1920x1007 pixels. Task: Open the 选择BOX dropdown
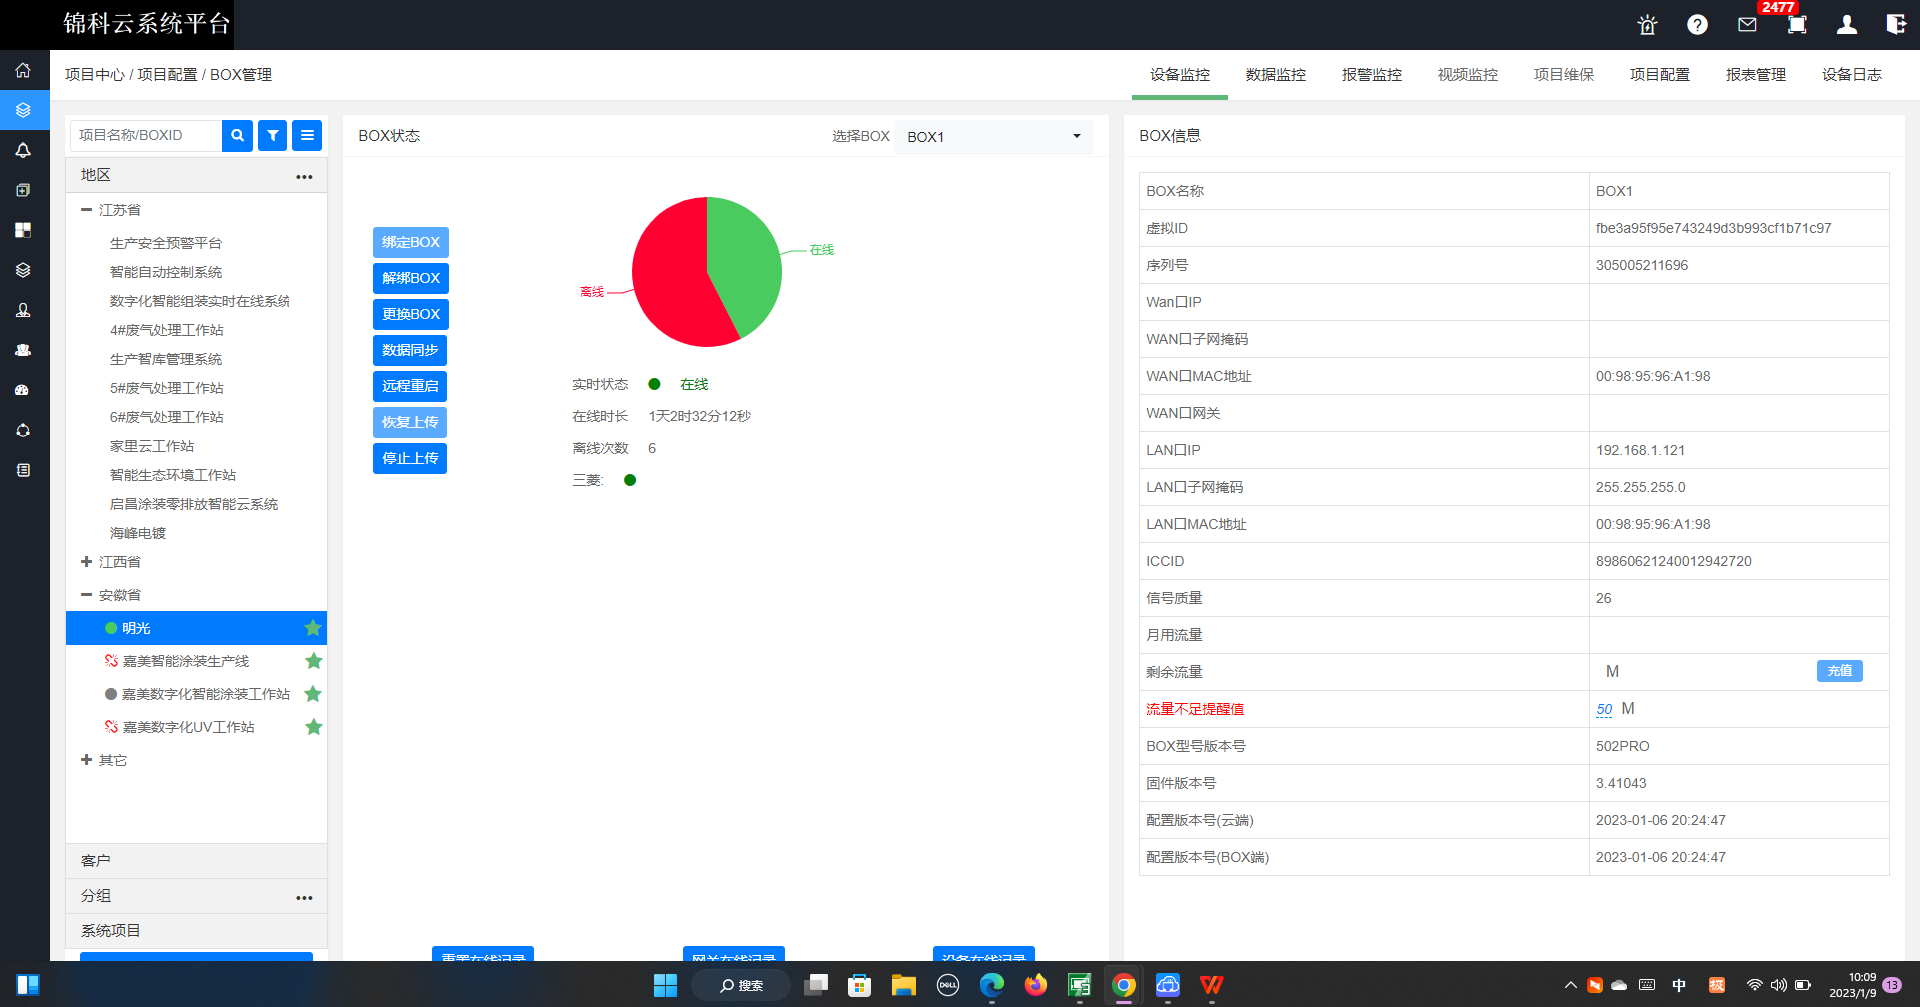click(993, 136)
